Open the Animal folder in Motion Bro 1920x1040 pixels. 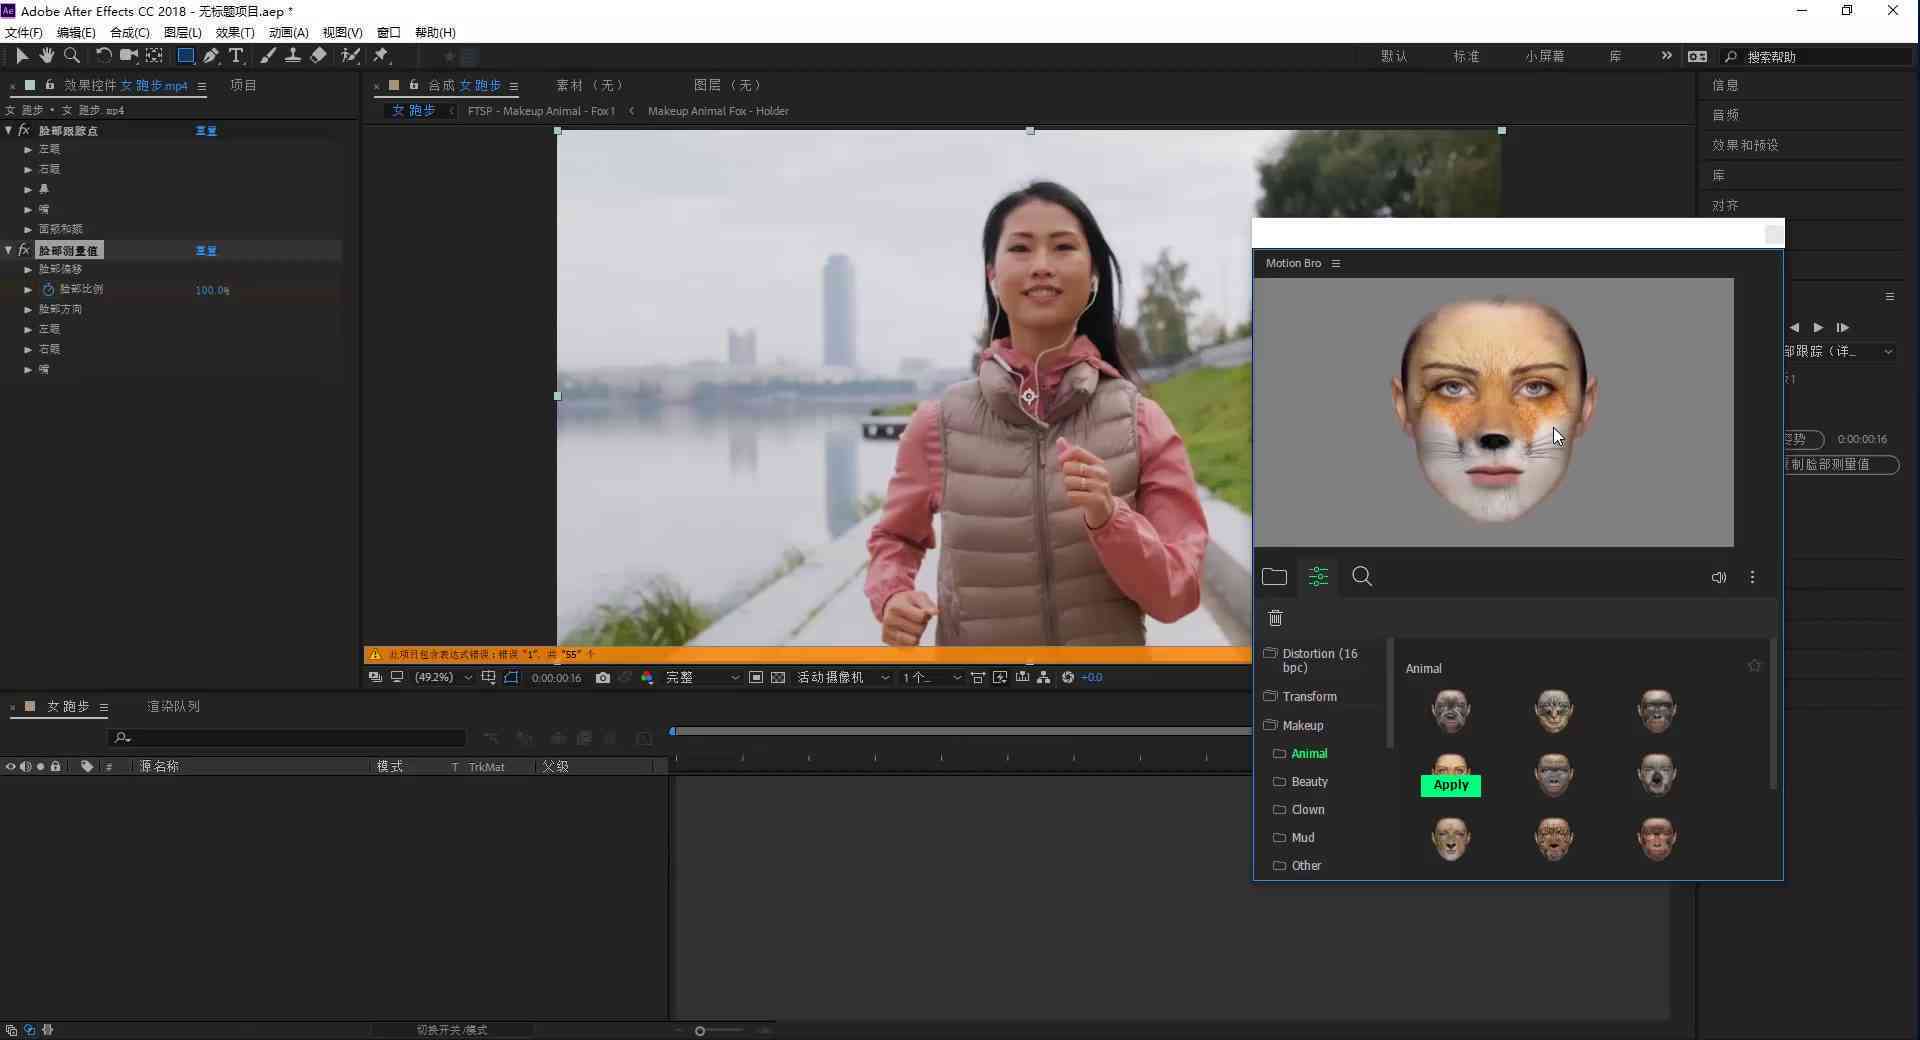[x=1309, y=754]
